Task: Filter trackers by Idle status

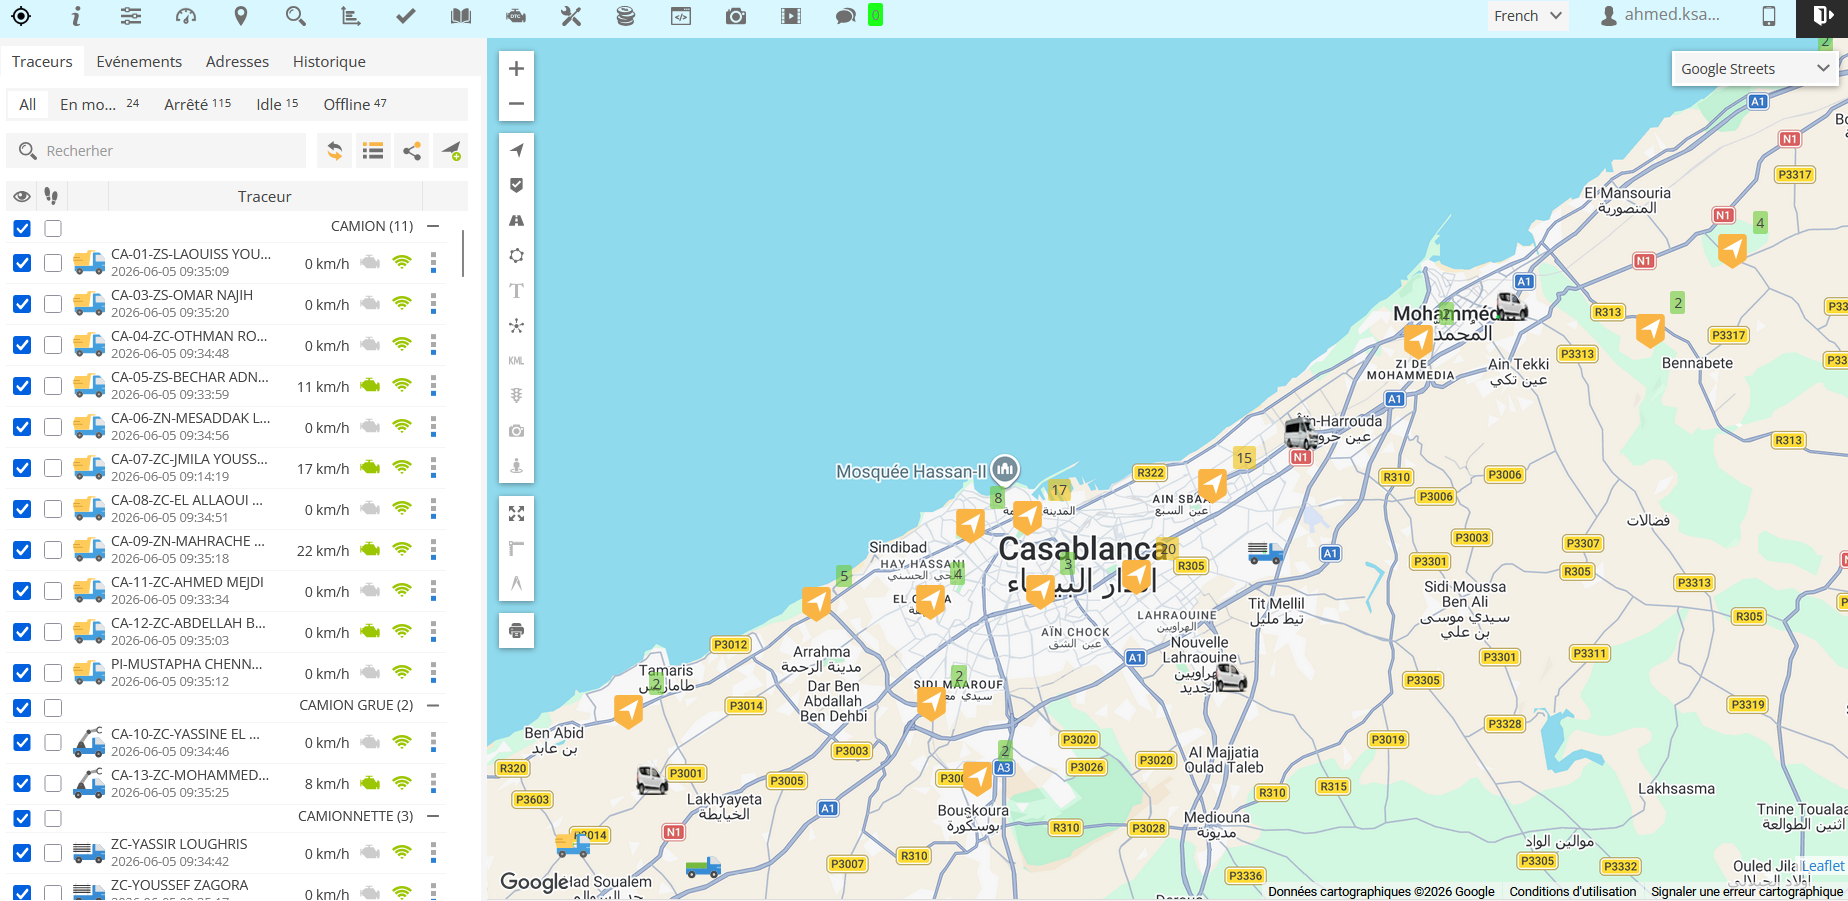Action: (277, 104)
